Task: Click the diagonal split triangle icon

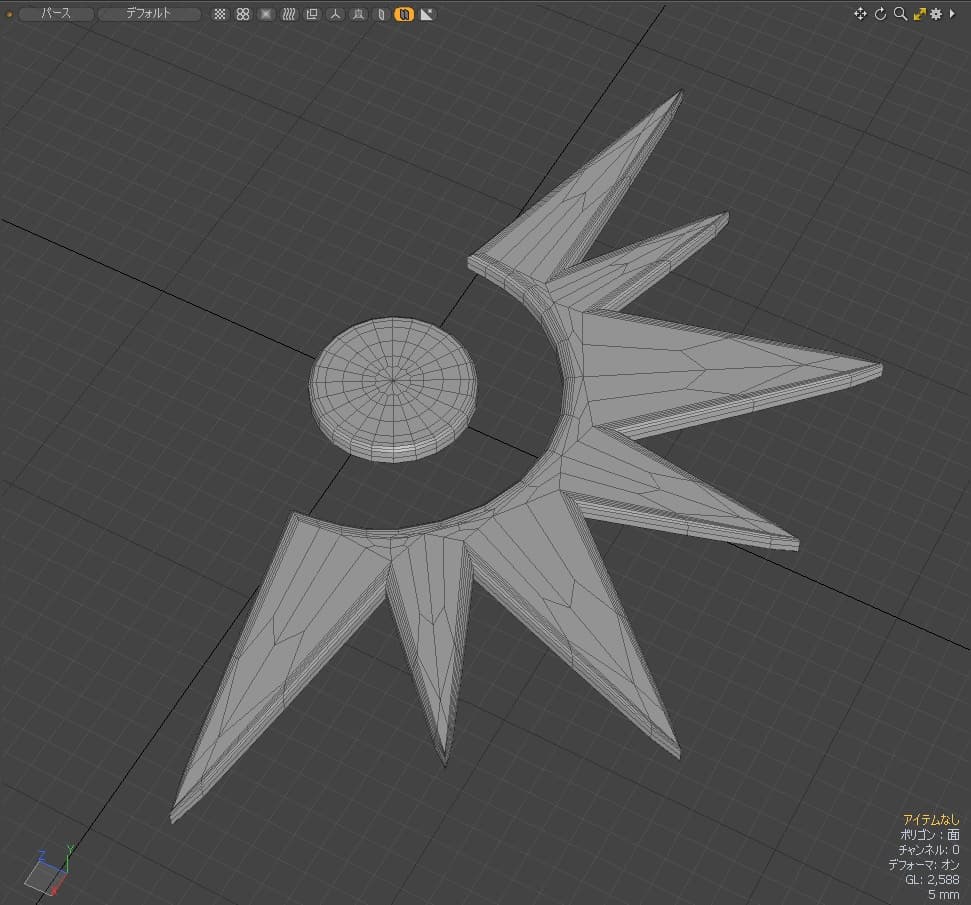Action: [427, 14]
